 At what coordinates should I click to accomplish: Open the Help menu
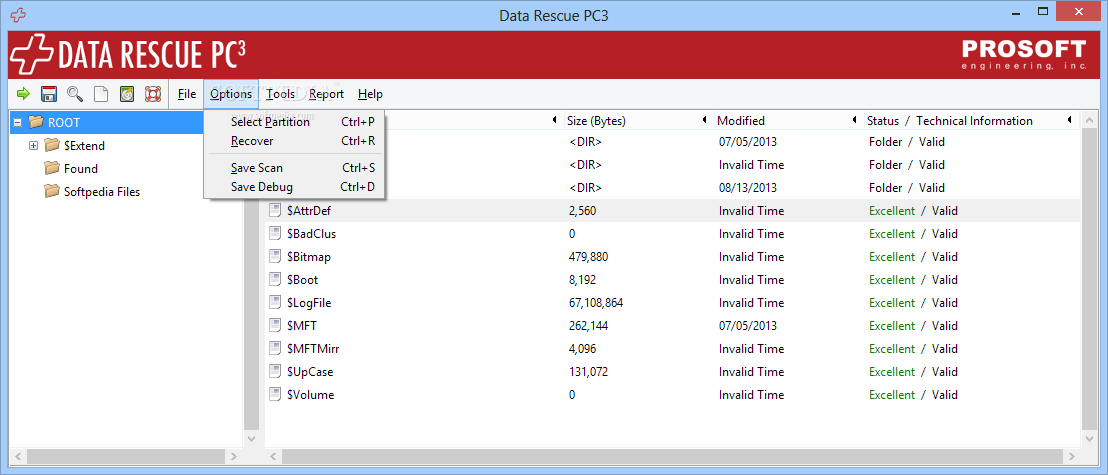click(370, 94)
